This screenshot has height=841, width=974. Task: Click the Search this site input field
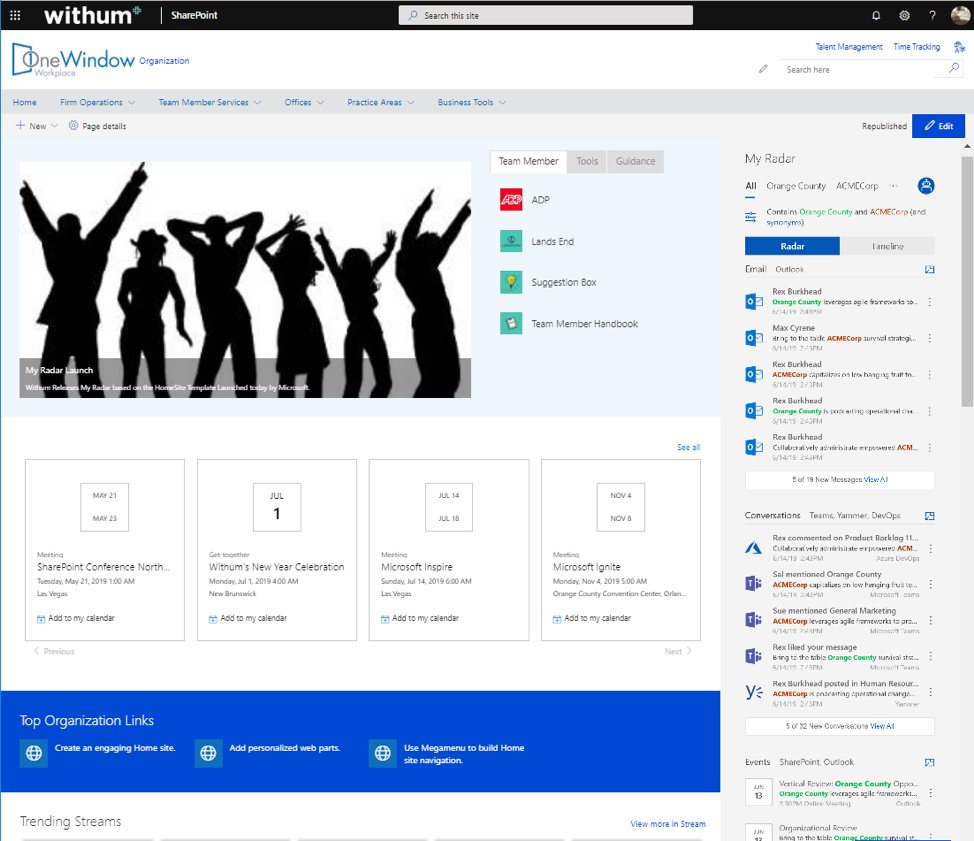click(x=545, y=15)
